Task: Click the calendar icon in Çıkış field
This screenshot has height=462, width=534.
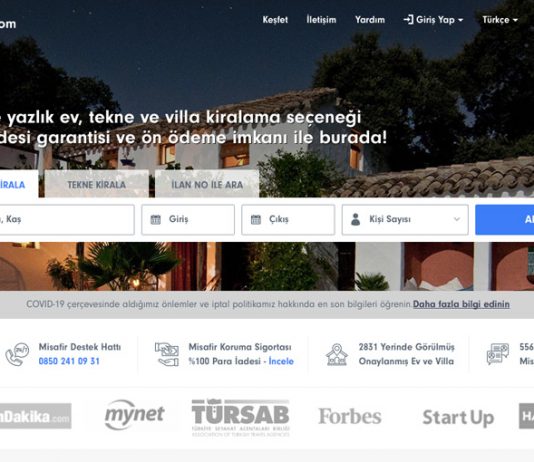Action: pyautogui.click(x=256, y=220)
